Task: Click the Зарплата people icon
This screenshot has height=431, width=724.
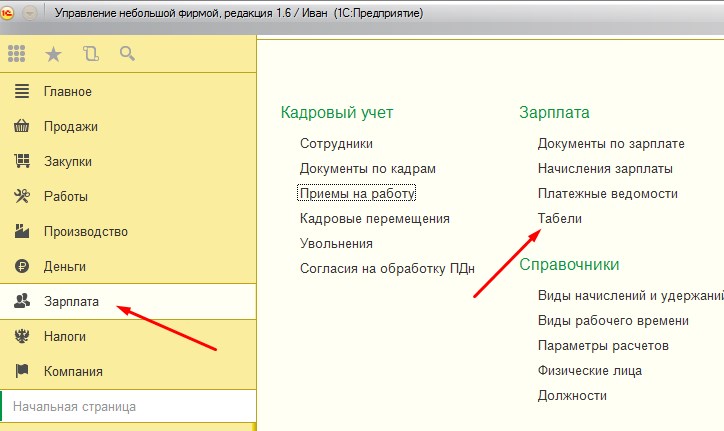Action: [x=22, y=301]
